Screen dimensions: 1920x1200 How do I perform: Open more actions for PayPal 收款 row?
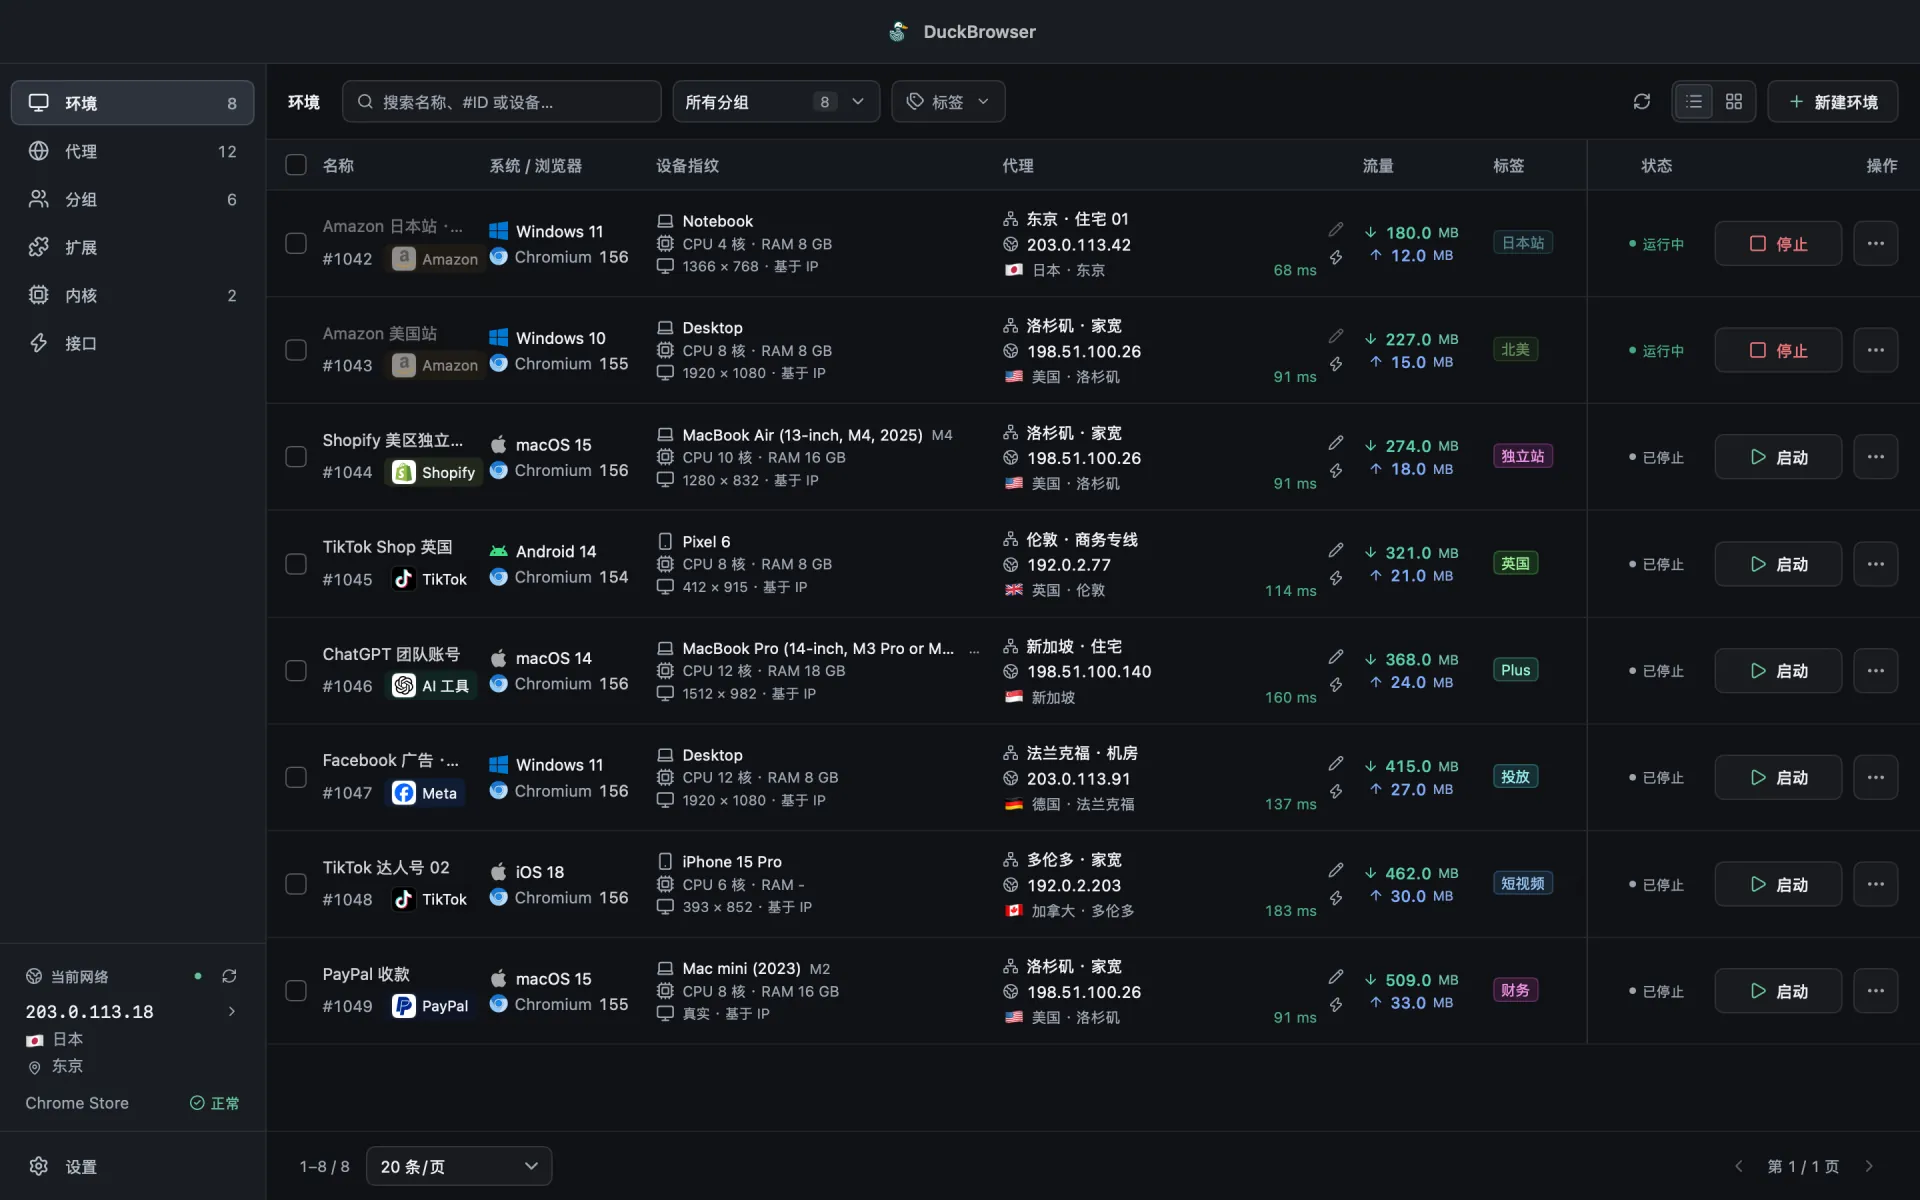1875,991
